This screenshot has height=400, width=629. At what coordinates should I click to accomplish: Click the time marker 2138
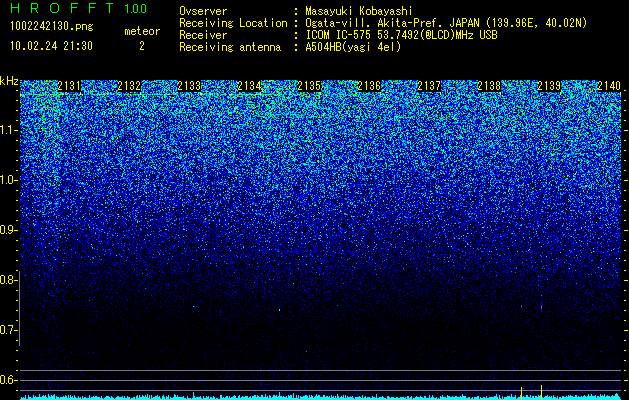[489, 86]
